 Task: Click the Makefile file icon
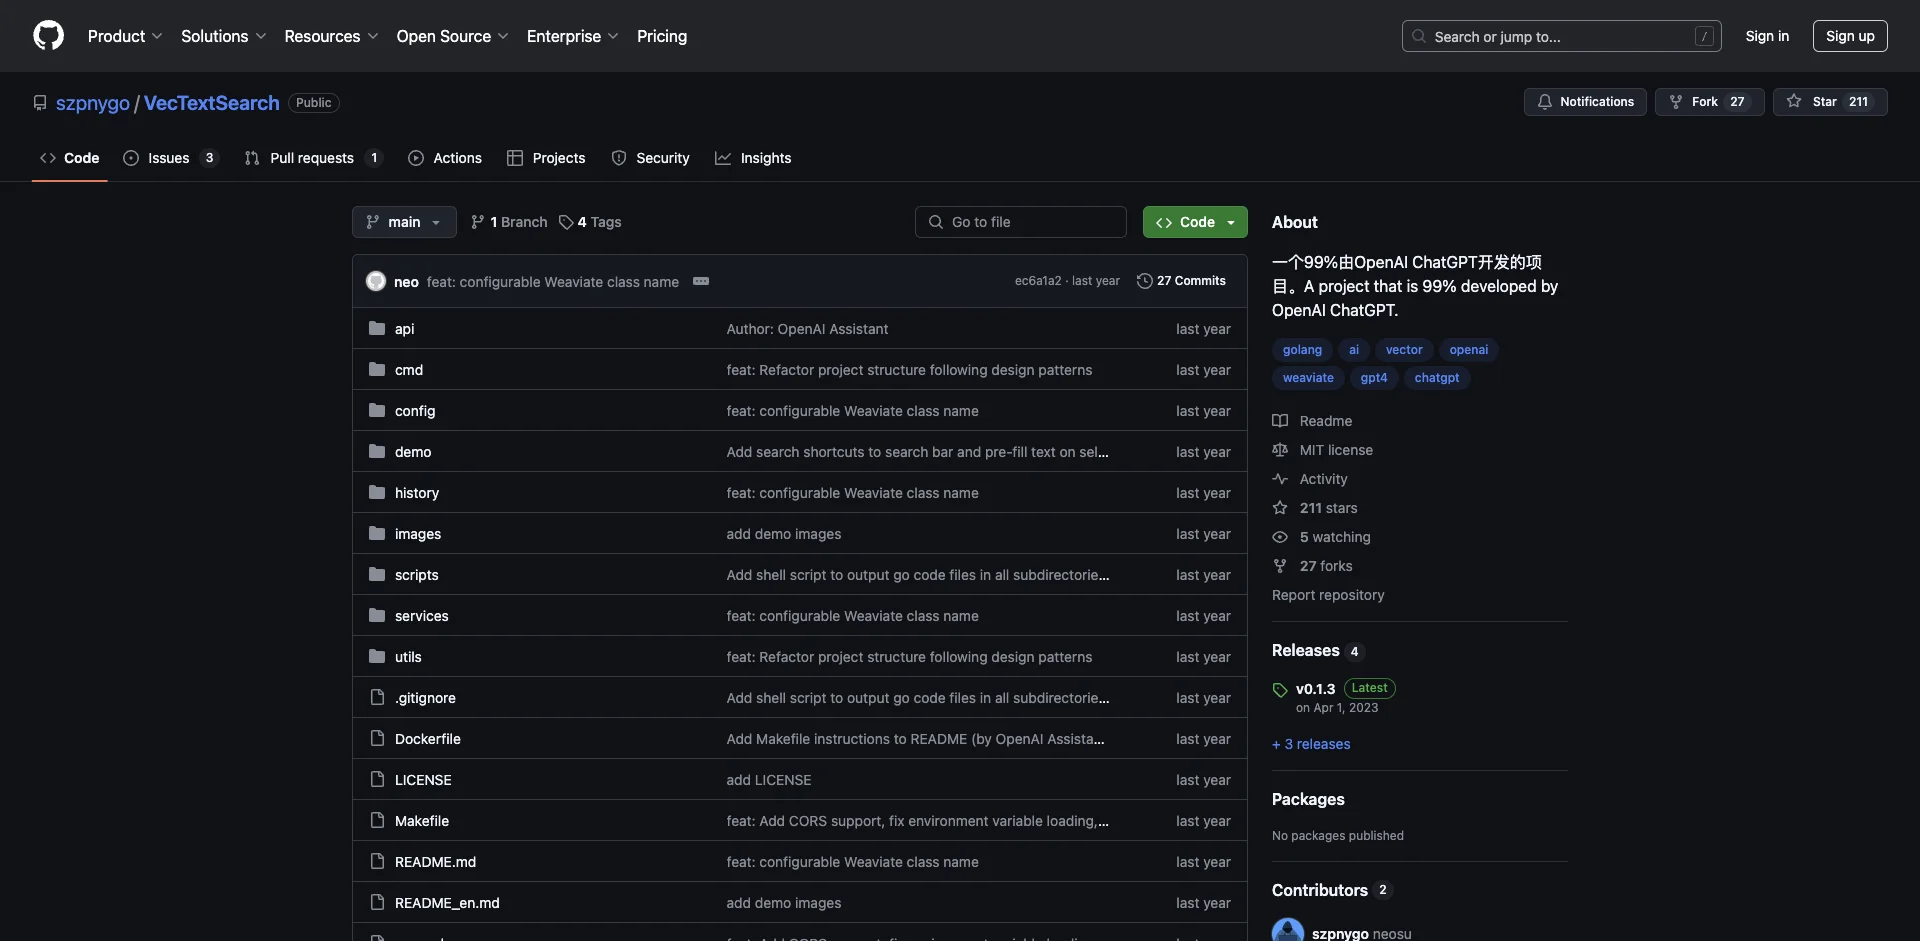click(x=377, y=820)
